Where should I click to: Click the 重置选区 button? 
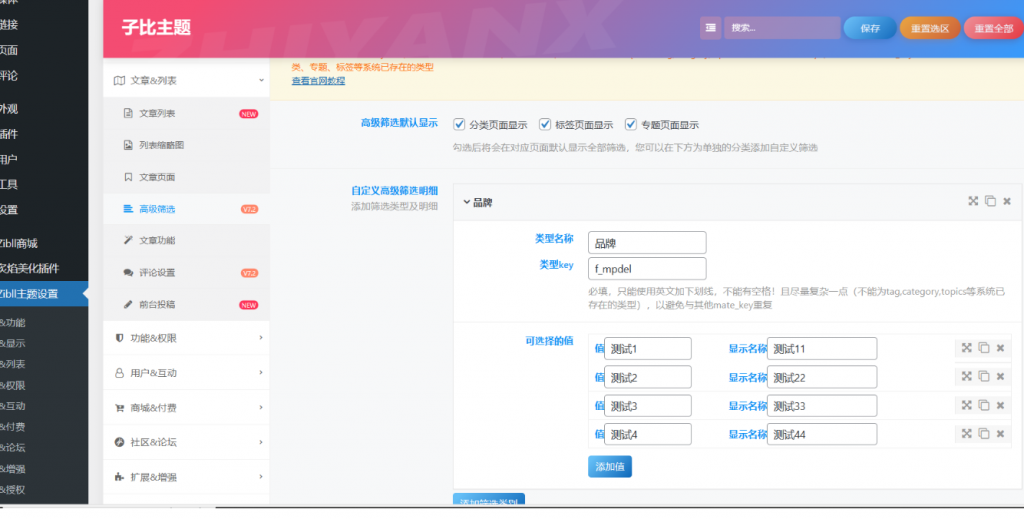930,28
